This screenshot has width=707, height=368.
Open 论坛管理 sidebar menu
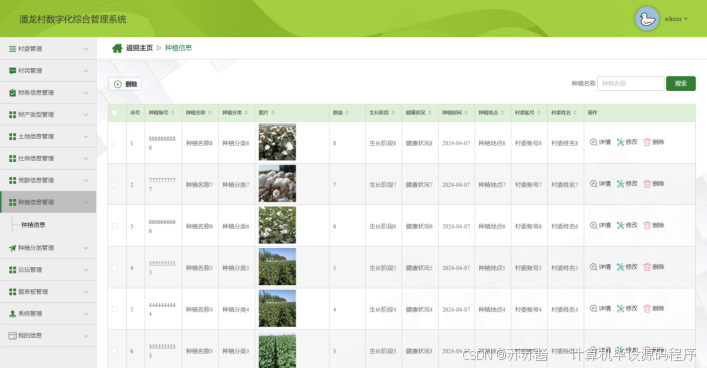[48, 270]
